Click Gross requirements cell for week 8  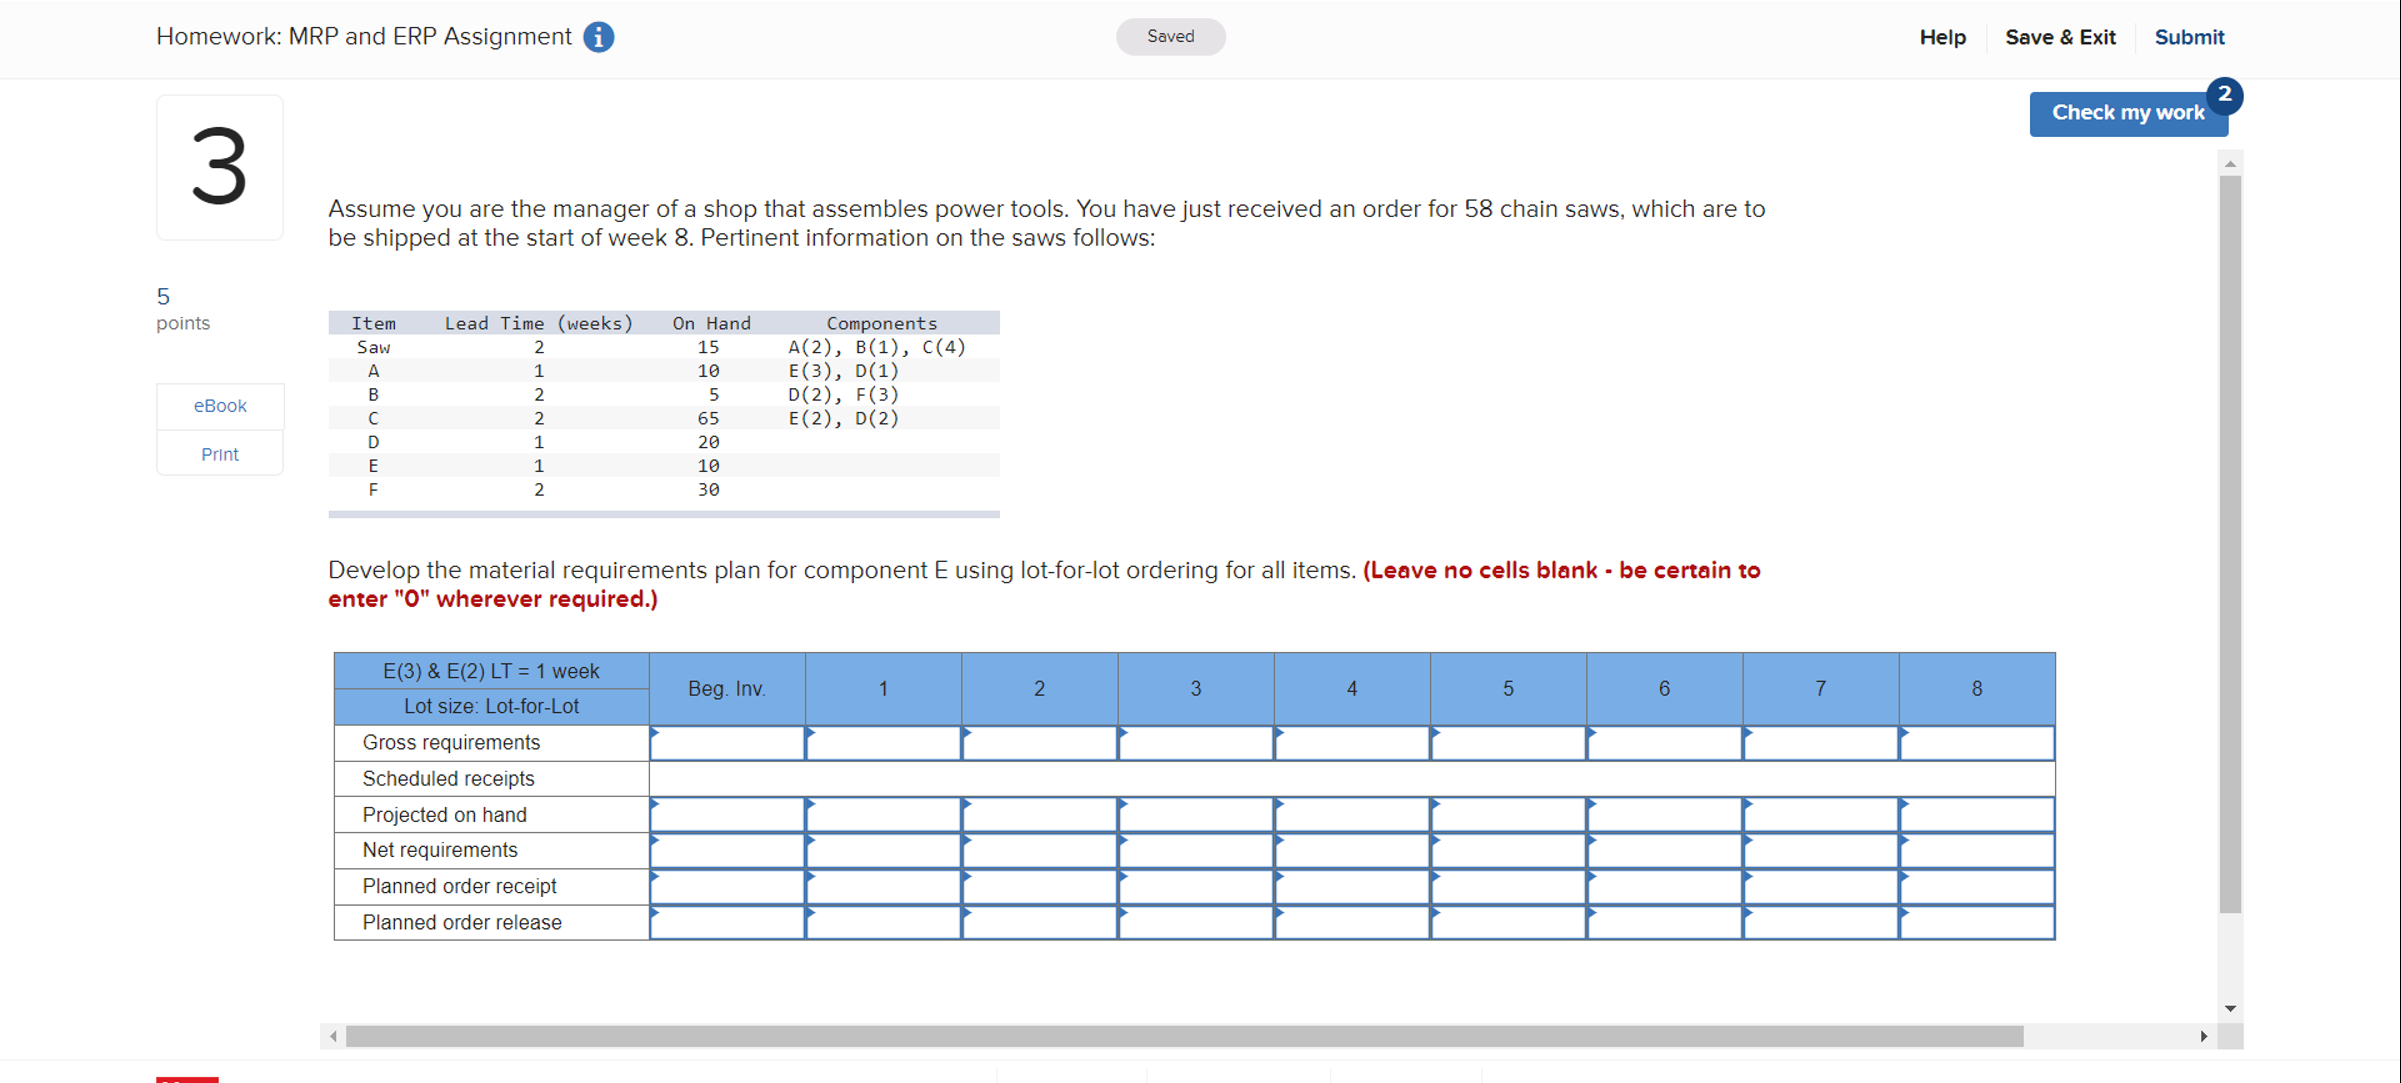click(x=1976, y=743)
